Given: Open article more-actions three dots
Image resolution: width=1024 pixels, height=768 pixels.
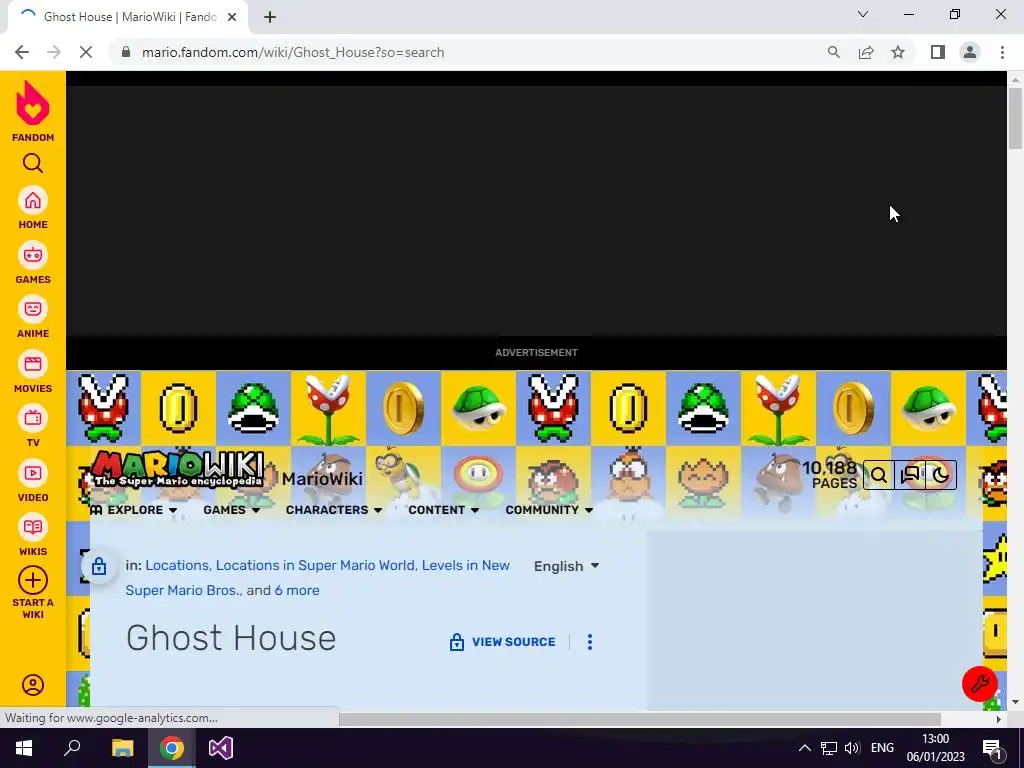Looking at the screenshot, I should [590, 642].
